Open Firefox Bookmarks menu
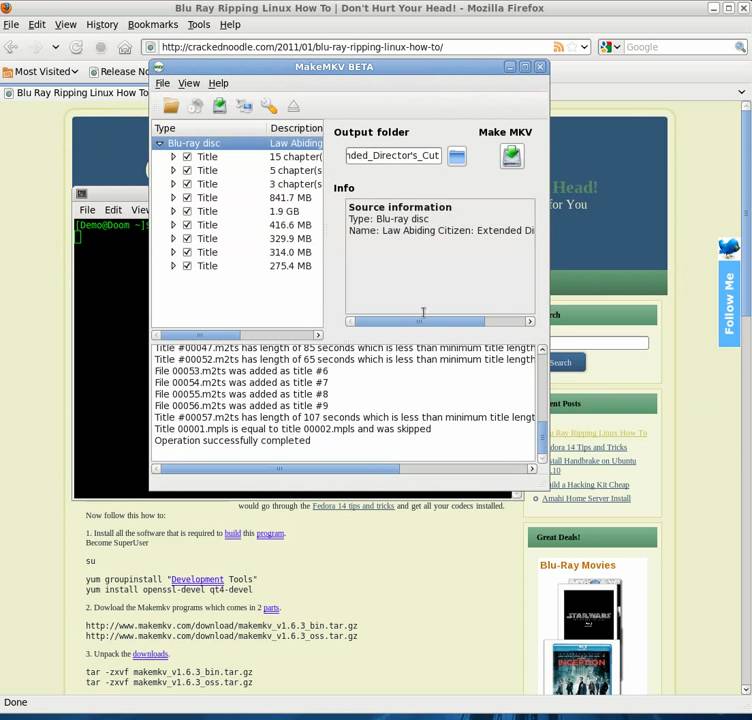 pos(153,24)
